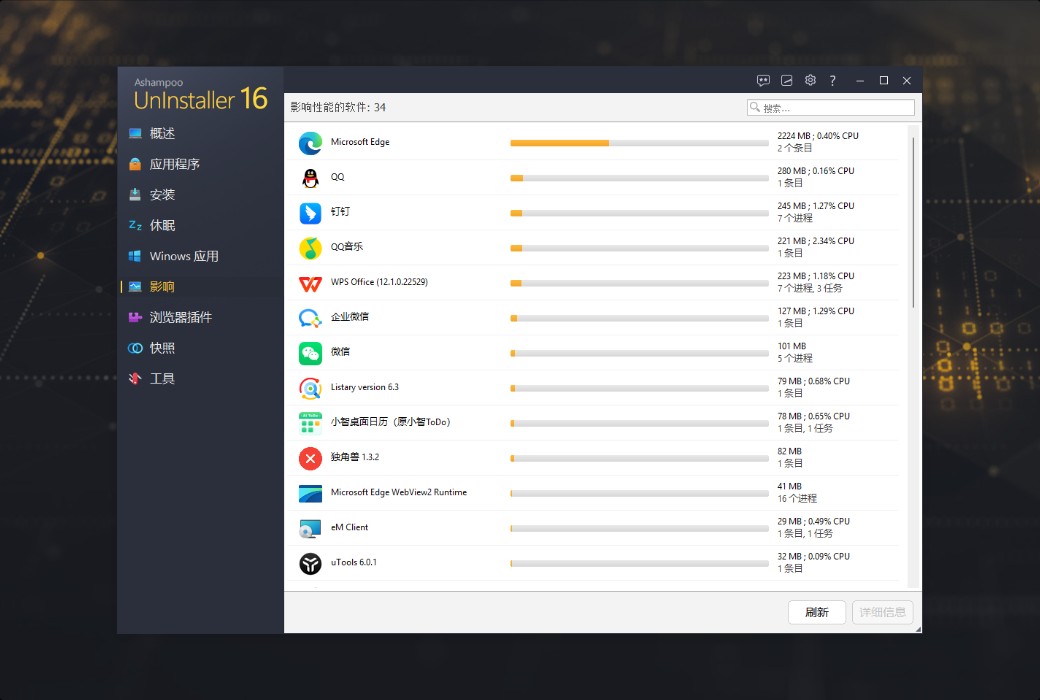Select the 企业微信 app icon
Screen dimensions: 1040x700
(310, 318)
